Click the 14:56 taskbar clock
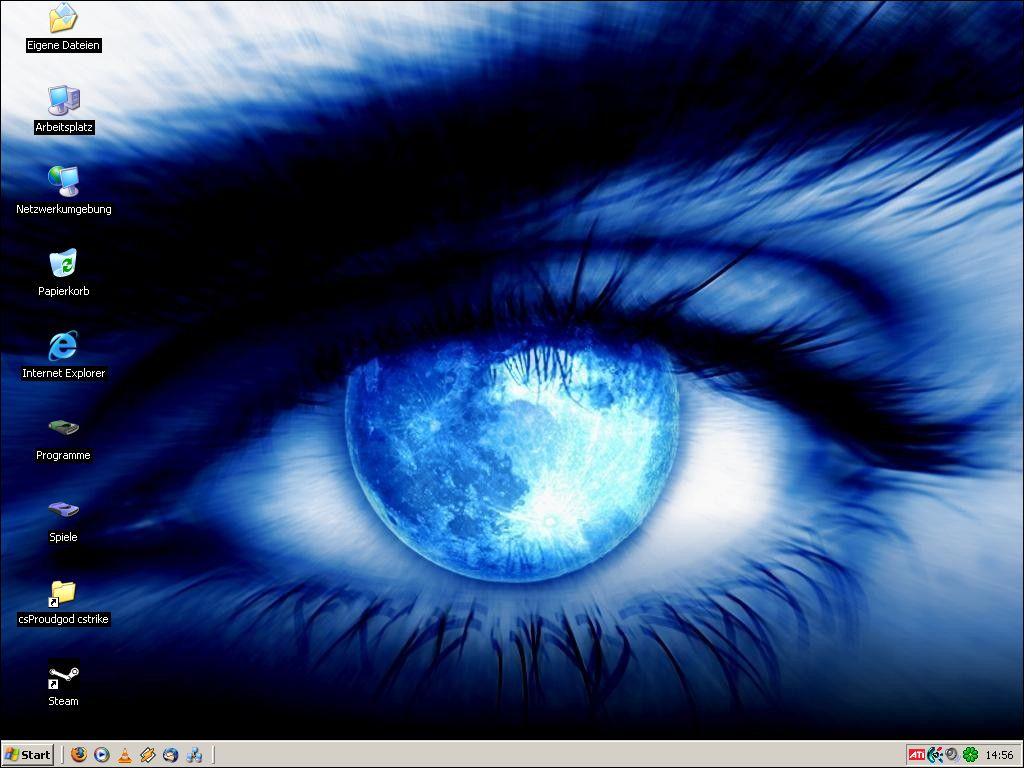The height and width of the screenshot is (768, 1024). (999, 755)
